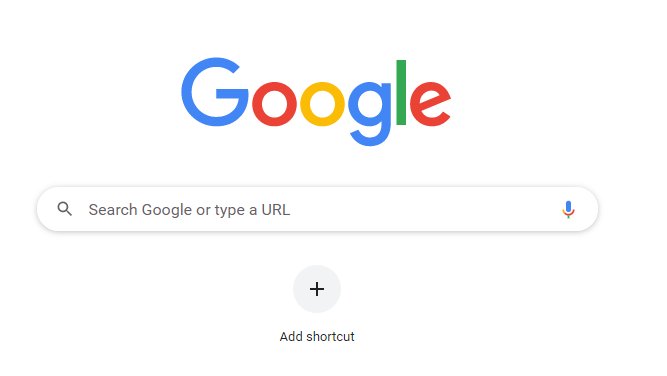This screenshot has width=667, height=376.
Task: Click the word 'Search' in the placeholder text
Action: coord(113,210)
